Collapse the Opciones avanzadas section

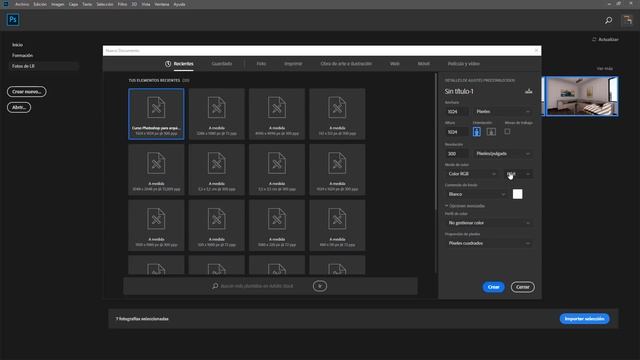pos(465,206)
